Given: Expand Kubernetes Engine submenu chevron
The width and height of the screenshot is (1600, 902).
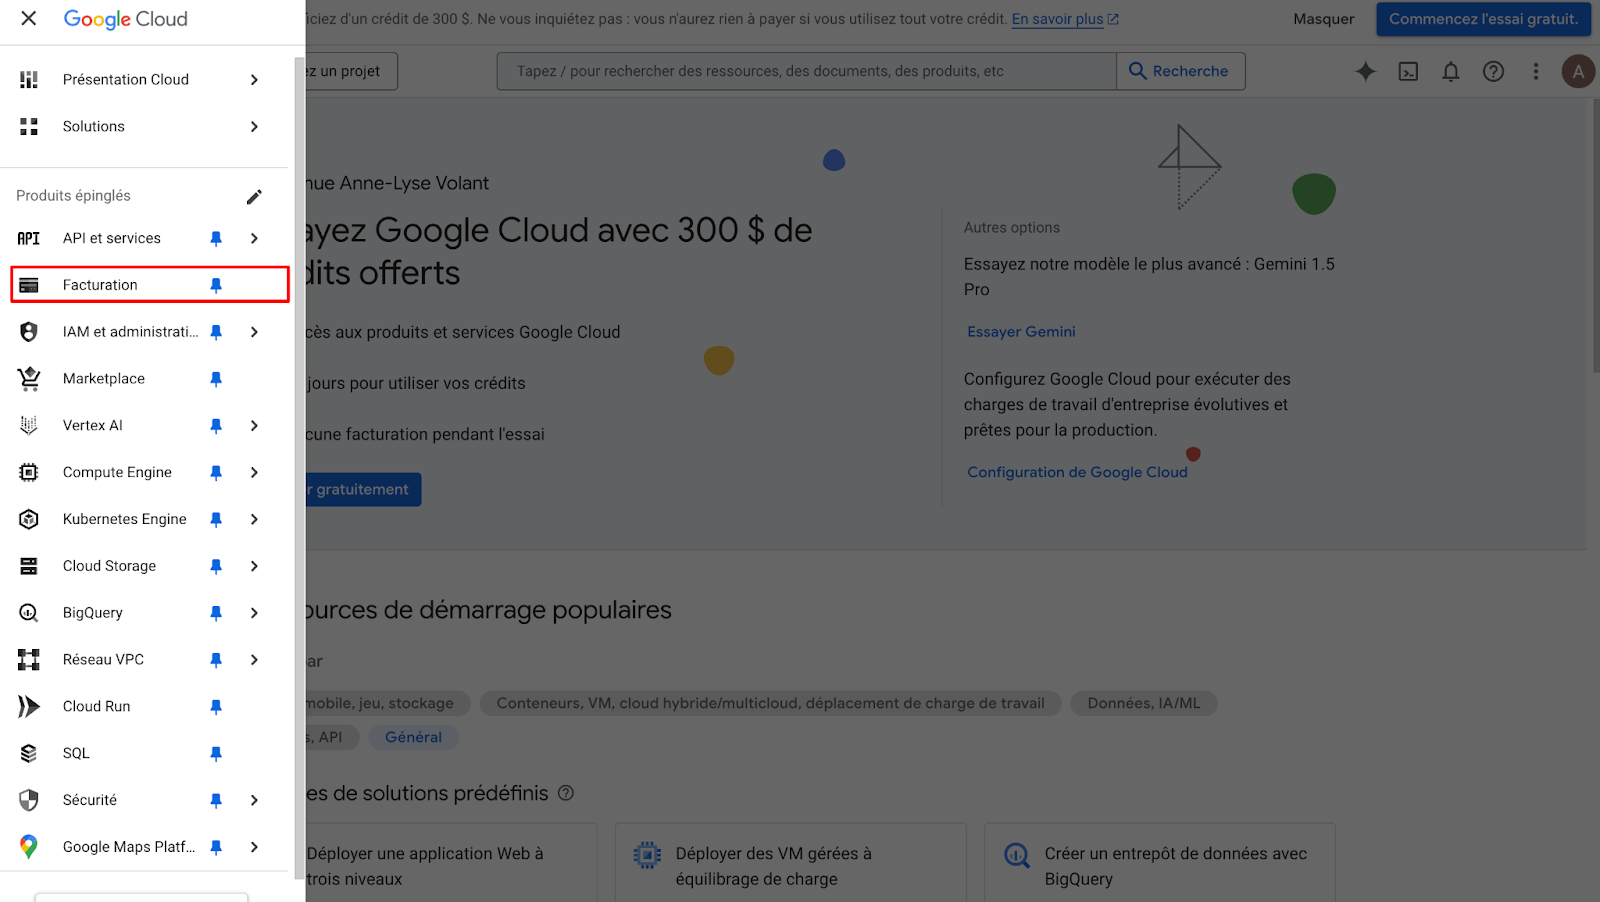Looking at the screenshot, I should point(254,519).
